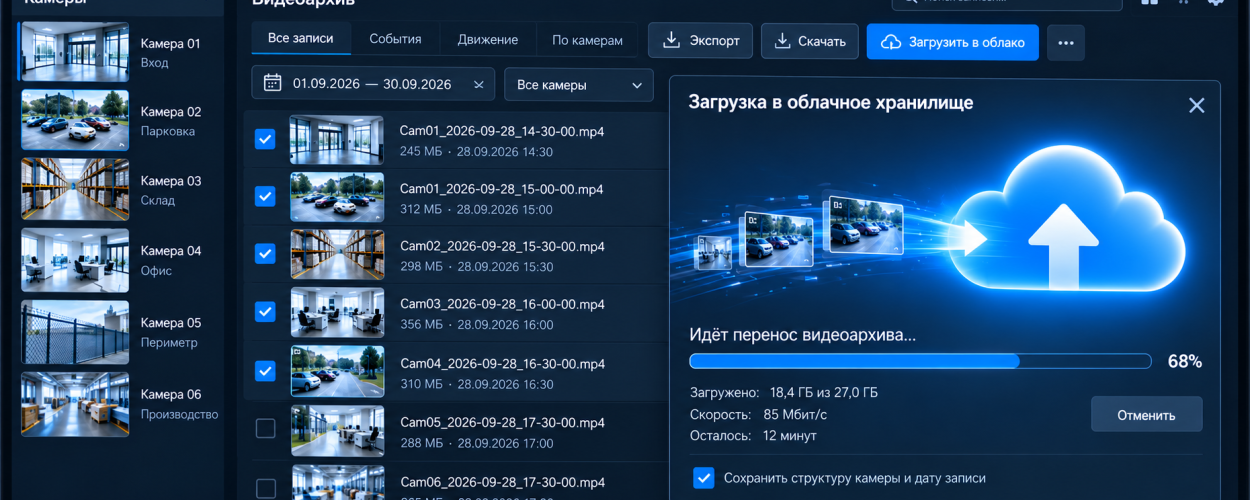Viewport: 1250px width, 500px height.
Task: Open the thumbnail of Cam03_2026-09-28_16-00-00.mp4
Action: [x=337, y=312]
